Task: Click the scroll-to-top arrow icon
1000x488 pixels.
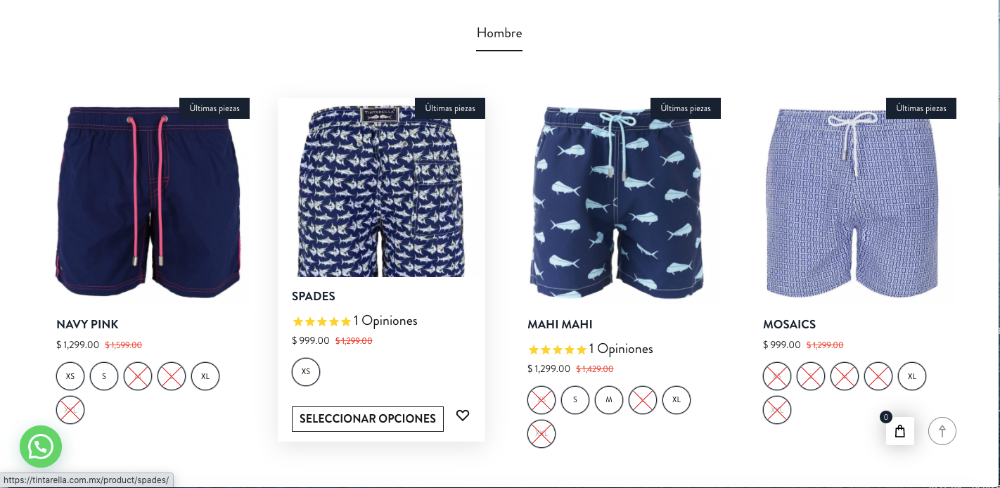Action: 942,431
